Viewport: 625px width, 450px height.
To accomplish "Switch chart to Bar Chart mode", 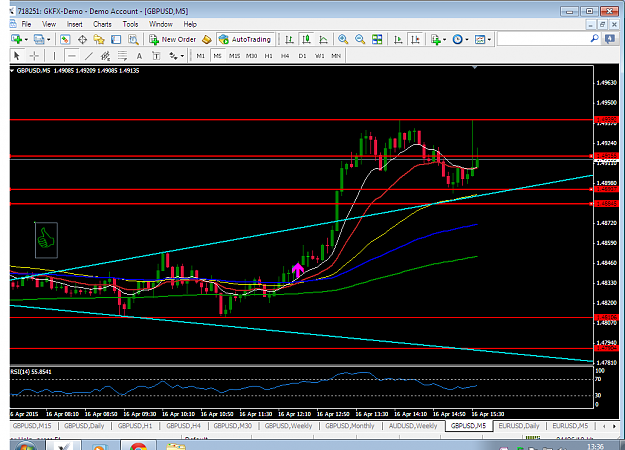I will [x=289, y=39].
